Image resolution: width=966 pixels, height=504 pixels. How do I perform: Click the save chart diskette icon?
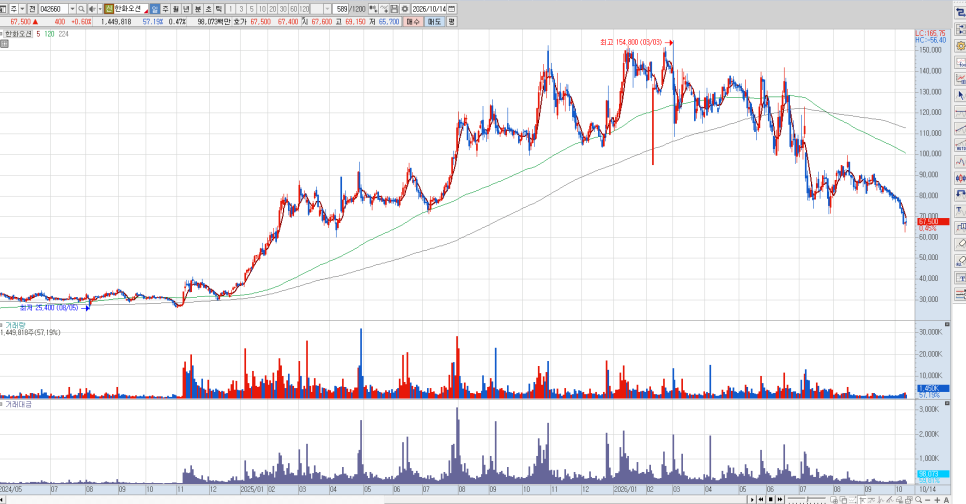(x=394, y=9)
